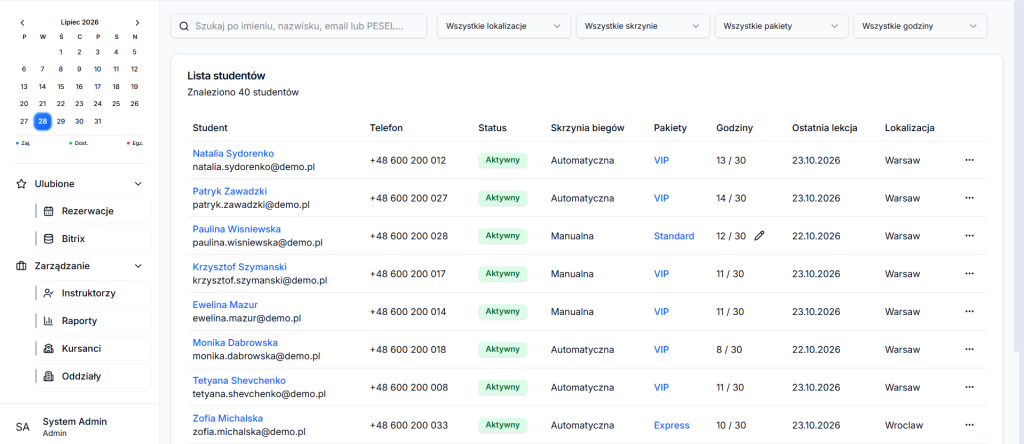Click hours 14 / 30 cell
This screenshot has height=444, width=1024.
[731, 198]
